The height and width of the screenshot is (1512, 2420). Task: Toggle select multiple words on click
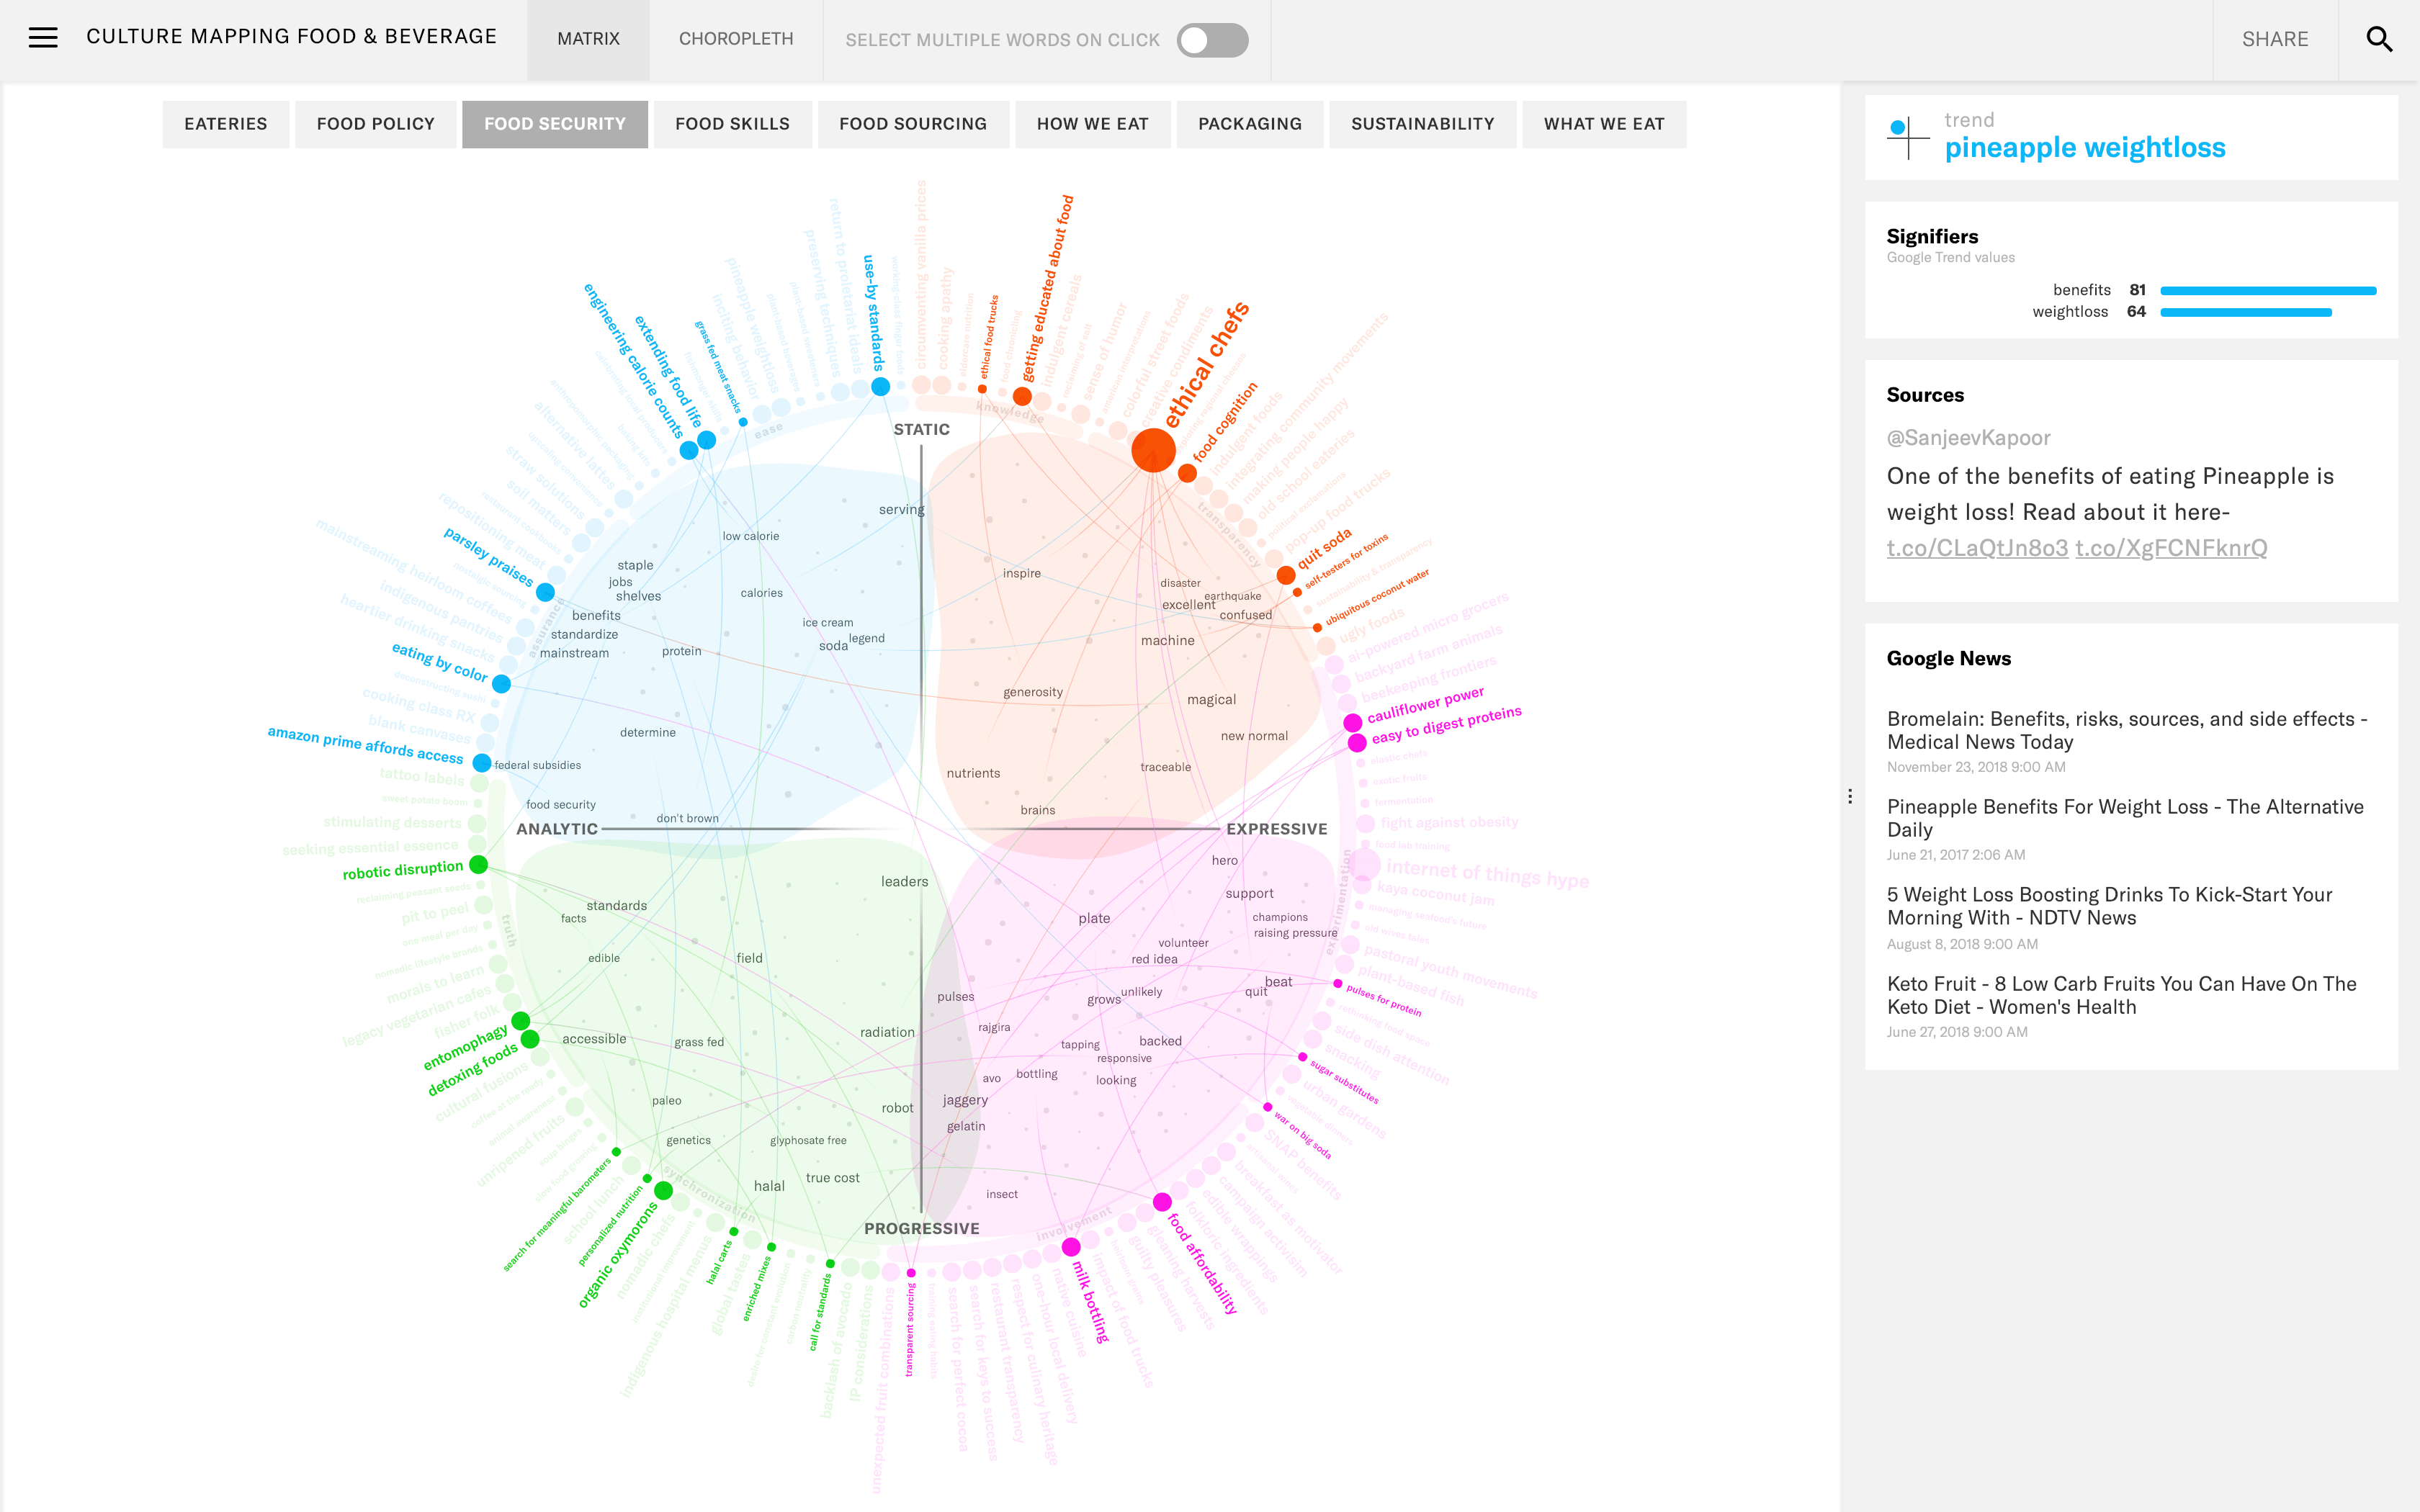(x=1212, y=40)
